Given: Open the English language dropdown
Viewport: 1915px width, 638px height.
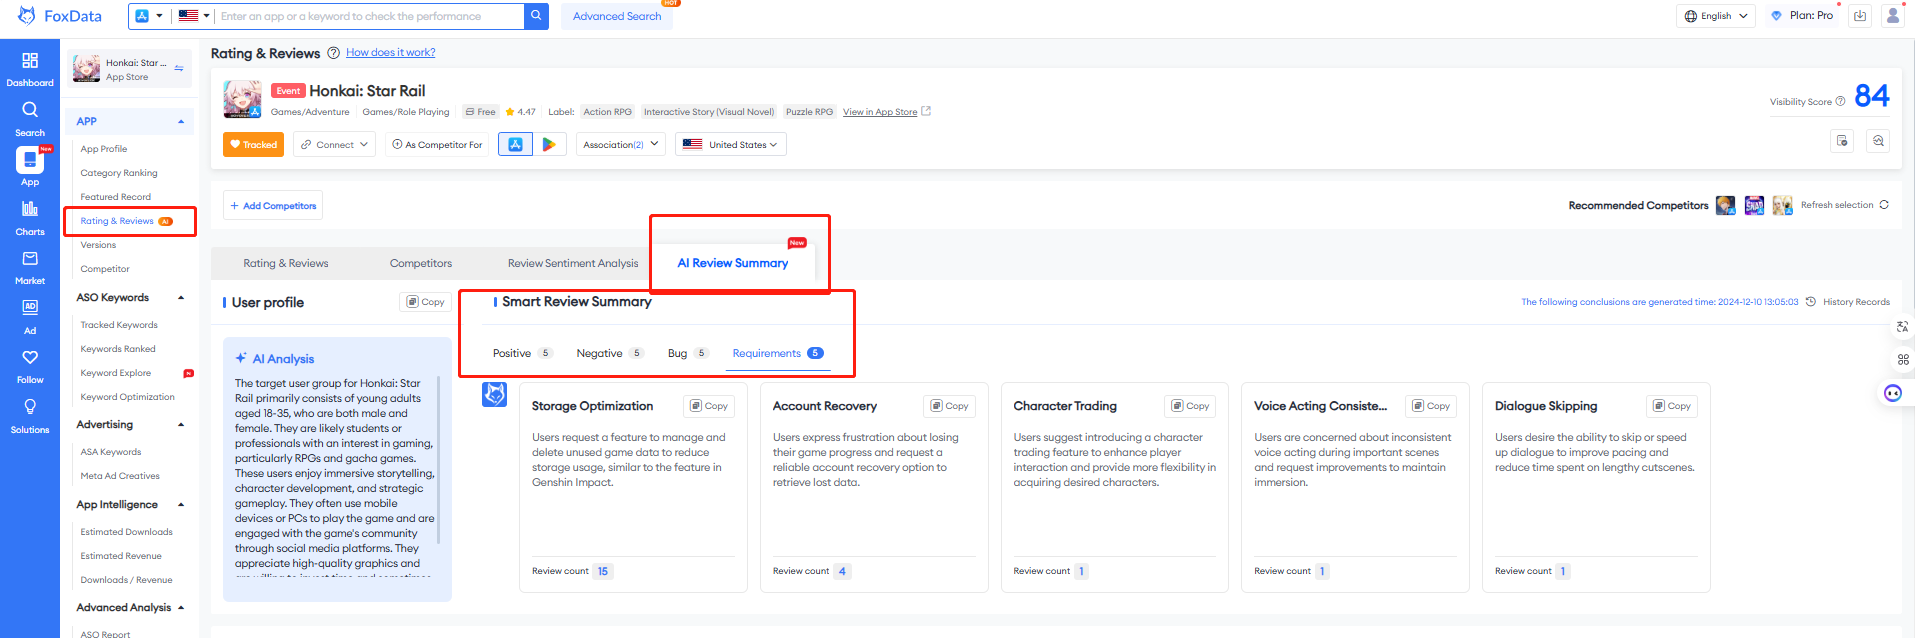Looking at the screenshot, I should [x=1716, y=16].
